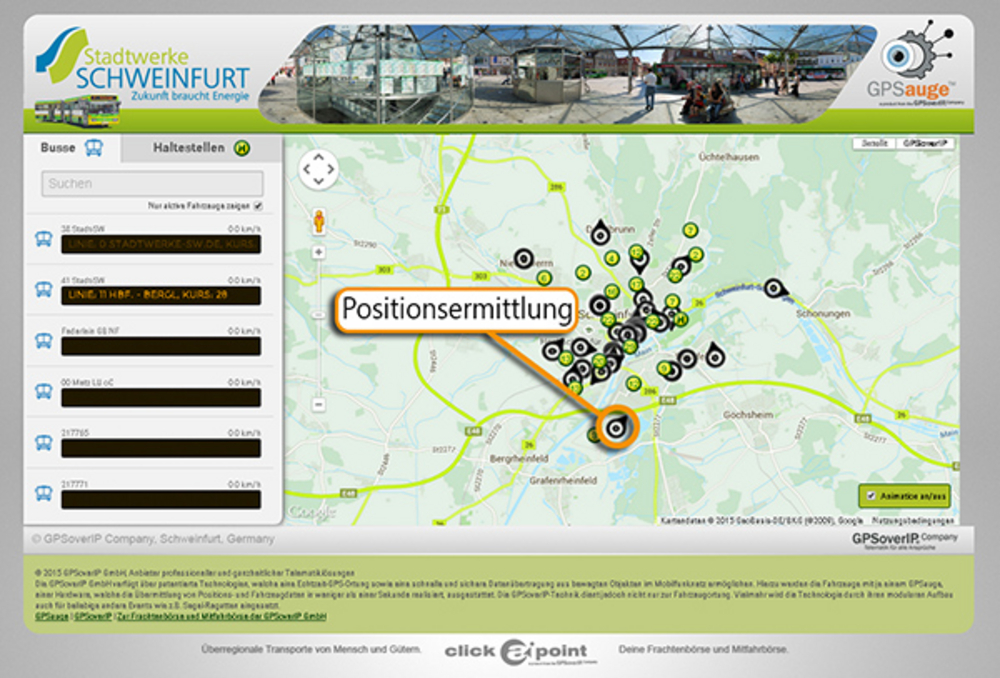The image size is (1000, 678).
Task: Switch to the Haltestellen tab
Action: [x=202, y=148]
